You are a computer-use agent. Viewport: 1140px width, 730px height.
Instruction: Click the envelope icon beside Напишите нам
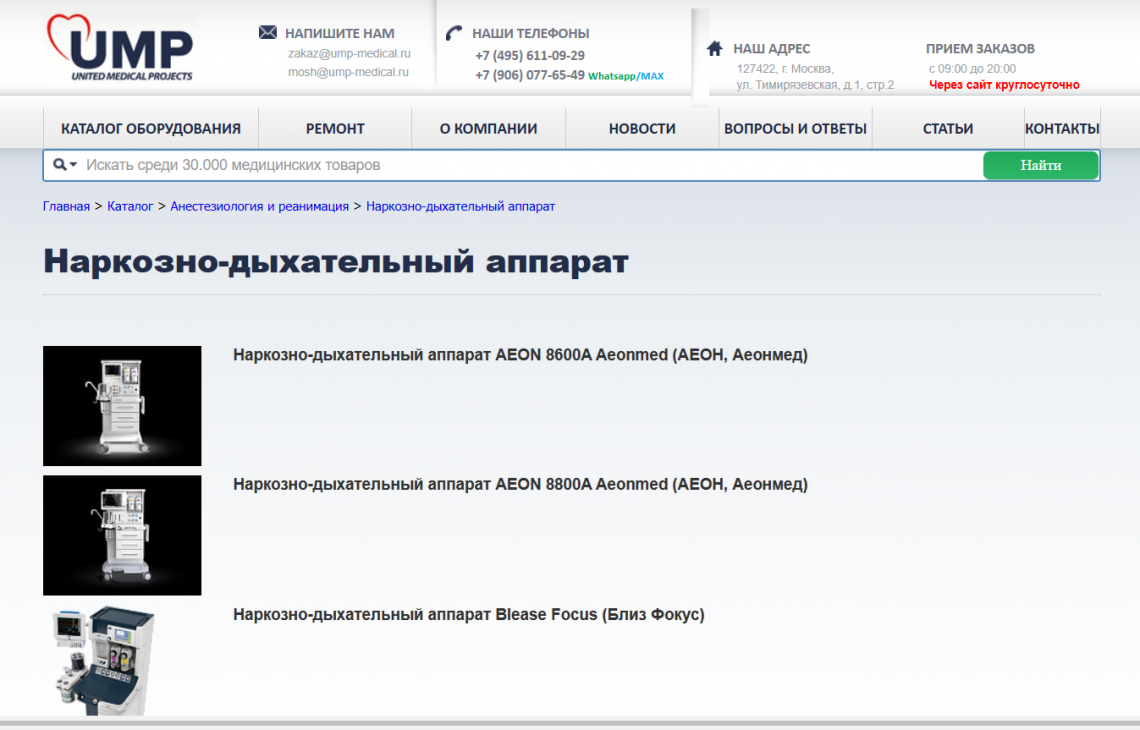coord(268,33)
